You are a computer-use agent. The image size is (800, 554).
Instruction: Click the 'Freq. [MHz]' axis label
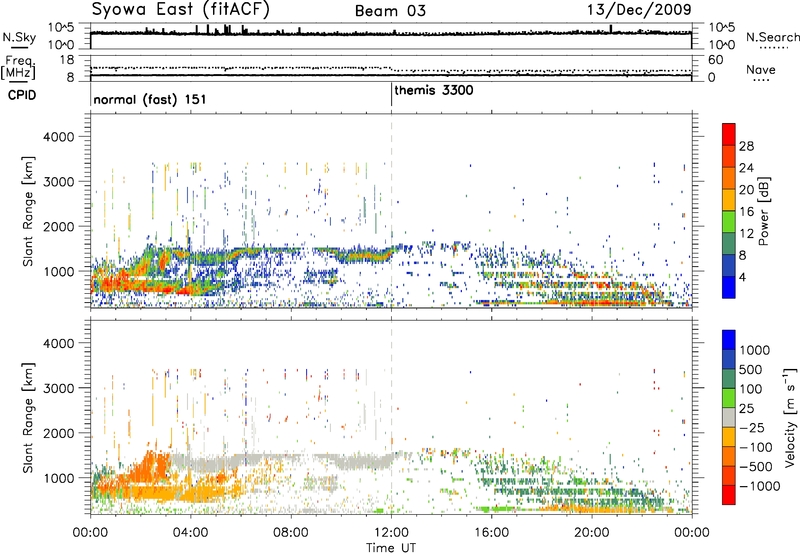coord(18,67)
